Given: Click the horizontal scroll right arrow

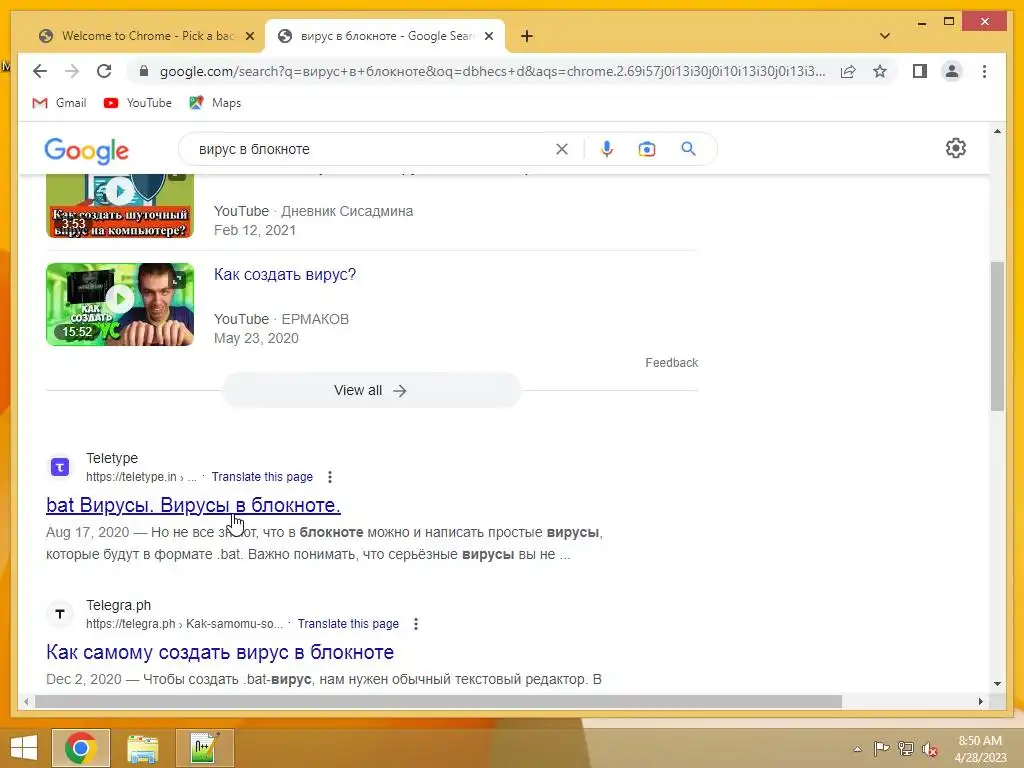Looking at the screenshot, I should tap(980, 701).
